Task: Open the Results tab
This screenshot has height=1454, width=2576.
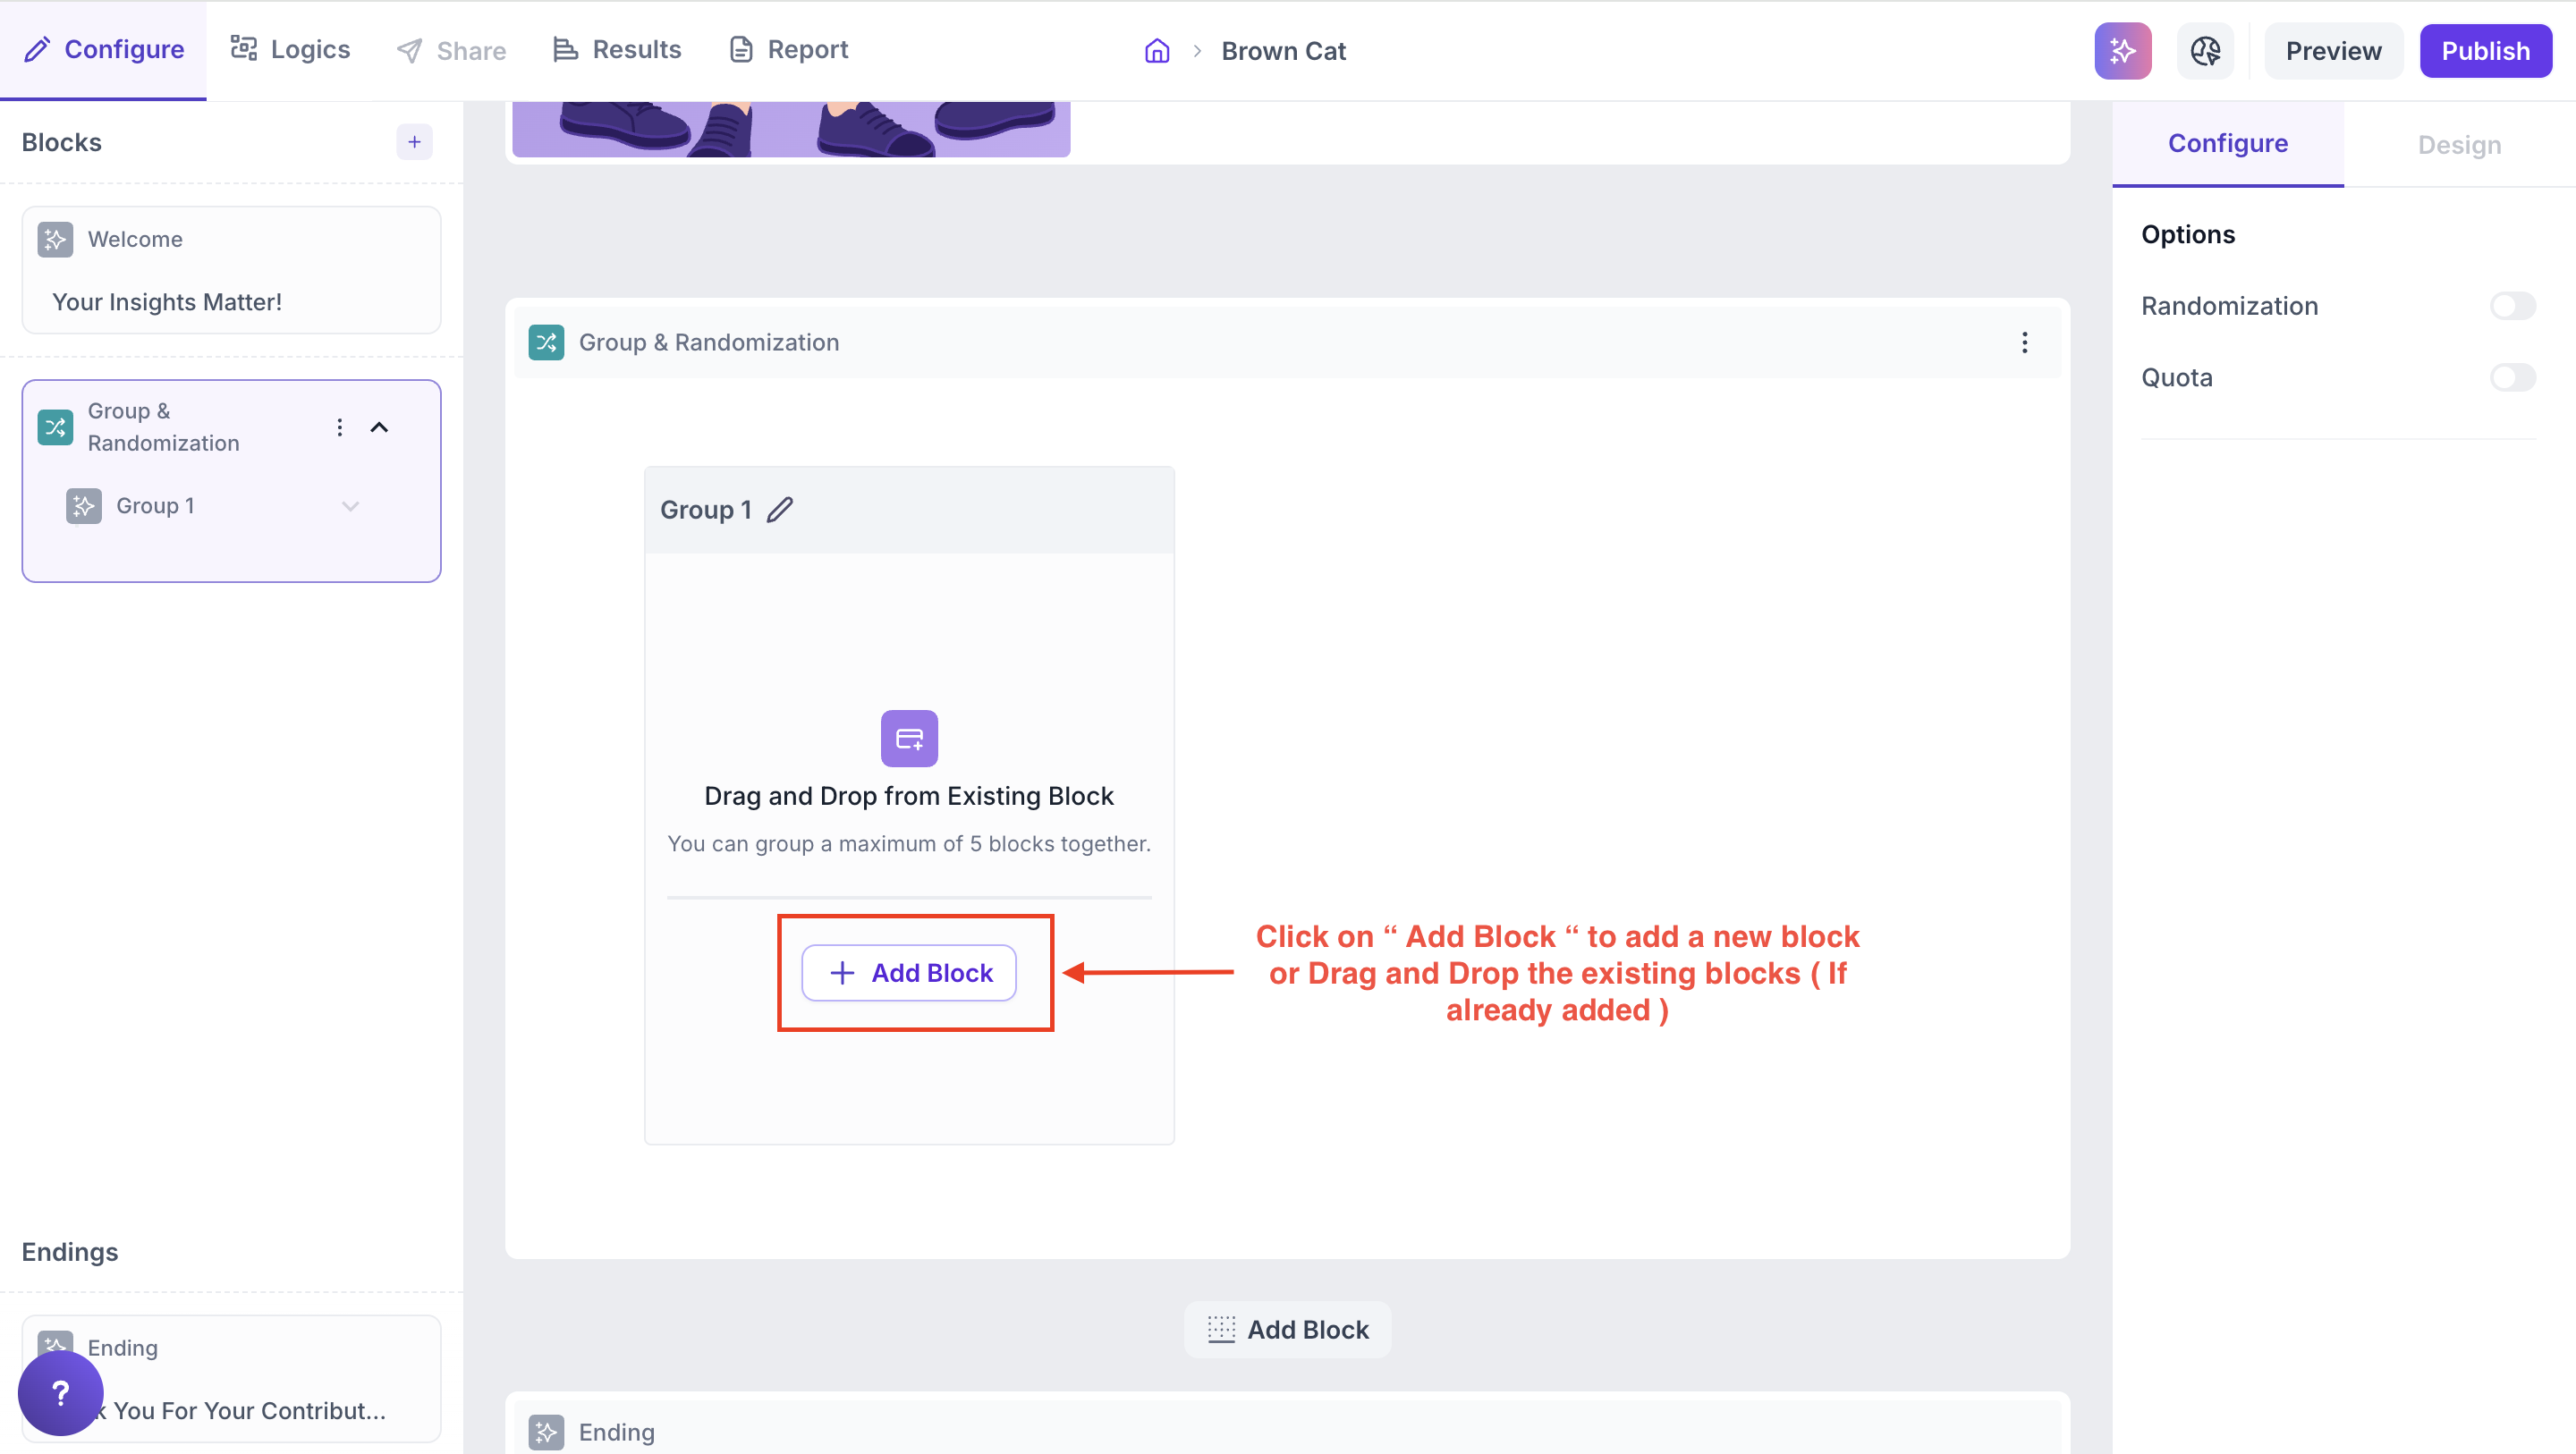Action: pos(617,50)
